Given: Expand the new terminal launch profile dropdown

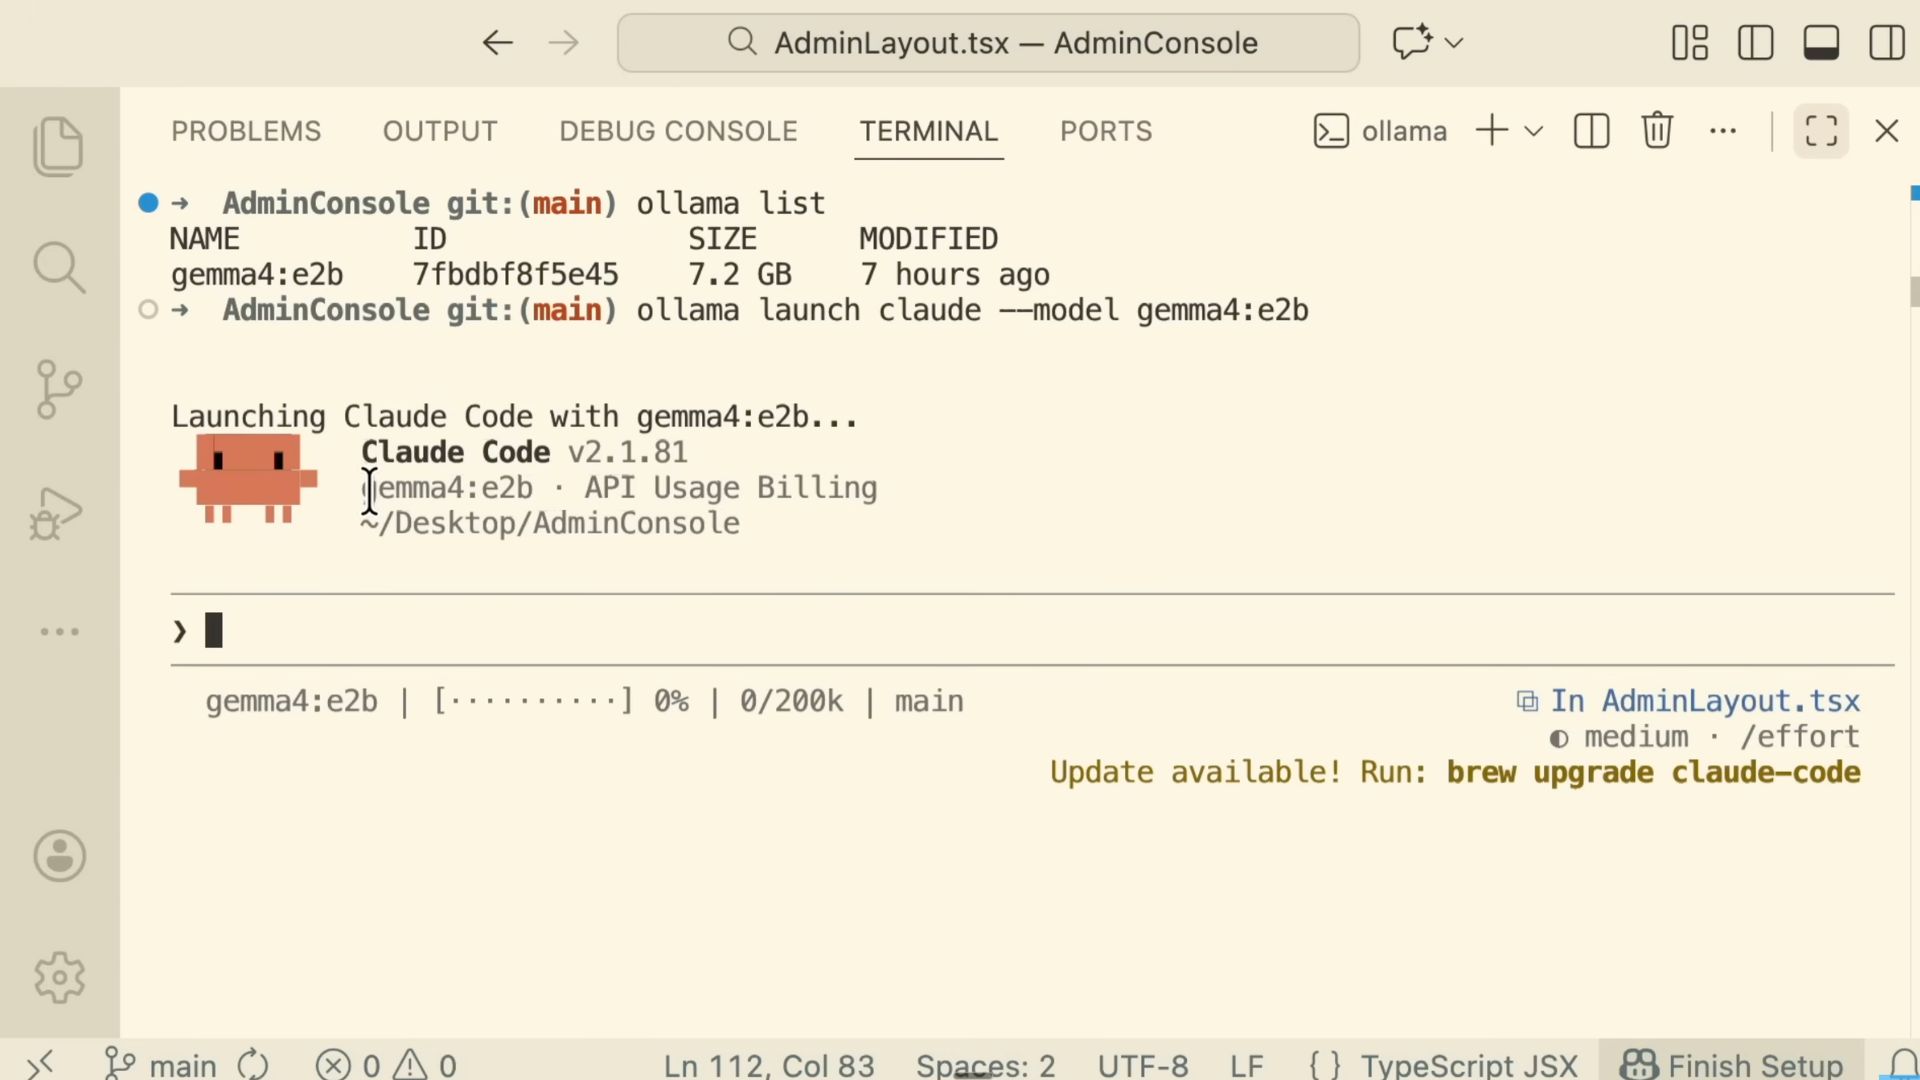Looking at the screenshot, I should pos(1534,131).
